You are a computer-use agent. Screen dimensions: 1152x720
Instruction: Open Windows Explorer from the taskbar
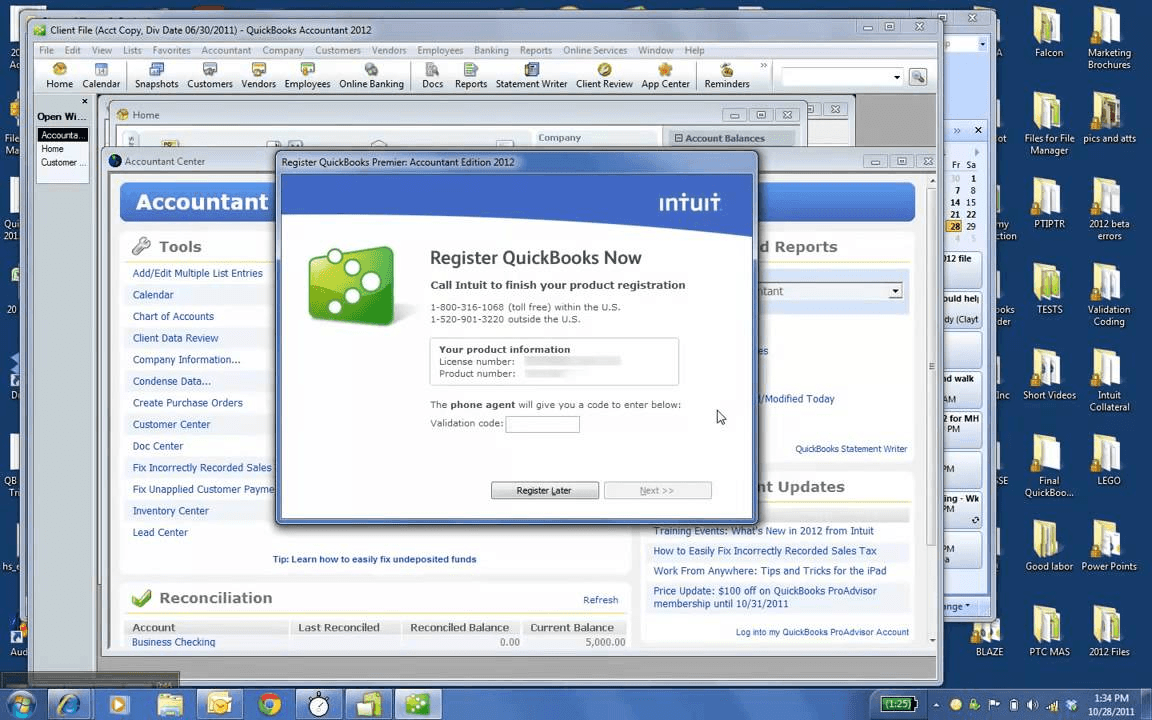[x=170, y=705]
